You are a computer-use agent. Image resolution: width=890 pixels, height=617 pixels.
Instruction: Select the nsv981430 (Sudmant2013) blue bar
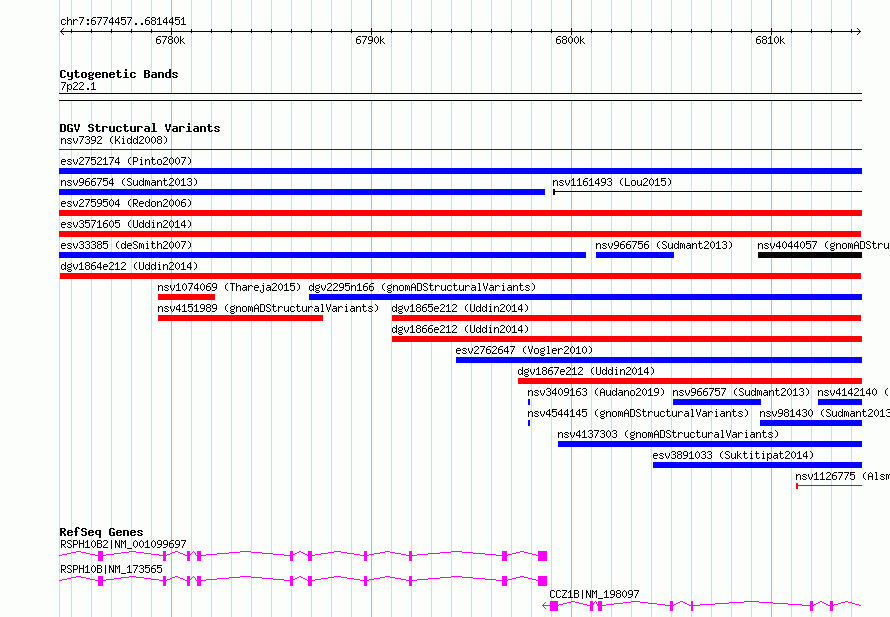point(811,423)
